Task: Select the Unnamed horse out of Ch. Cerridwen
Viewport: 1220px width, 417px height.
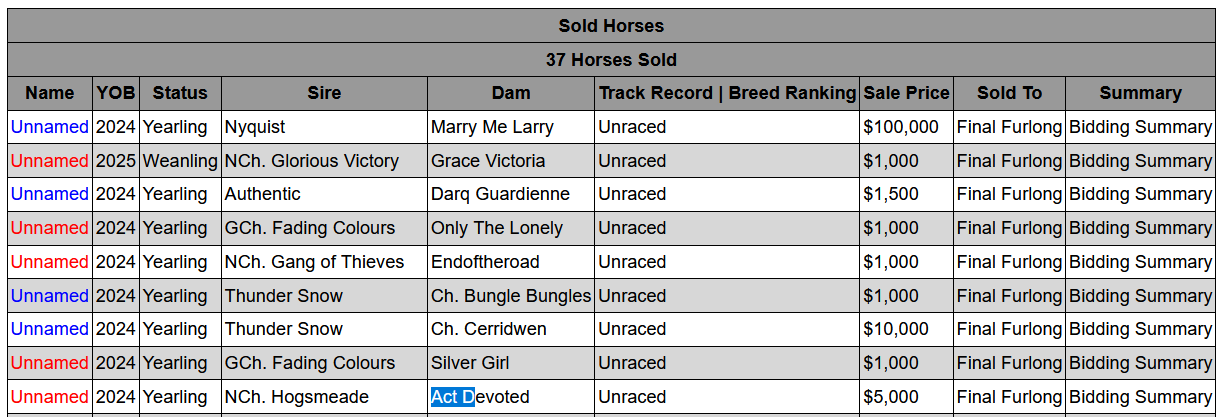Action: pyautogui.click(x=49, y=329)
